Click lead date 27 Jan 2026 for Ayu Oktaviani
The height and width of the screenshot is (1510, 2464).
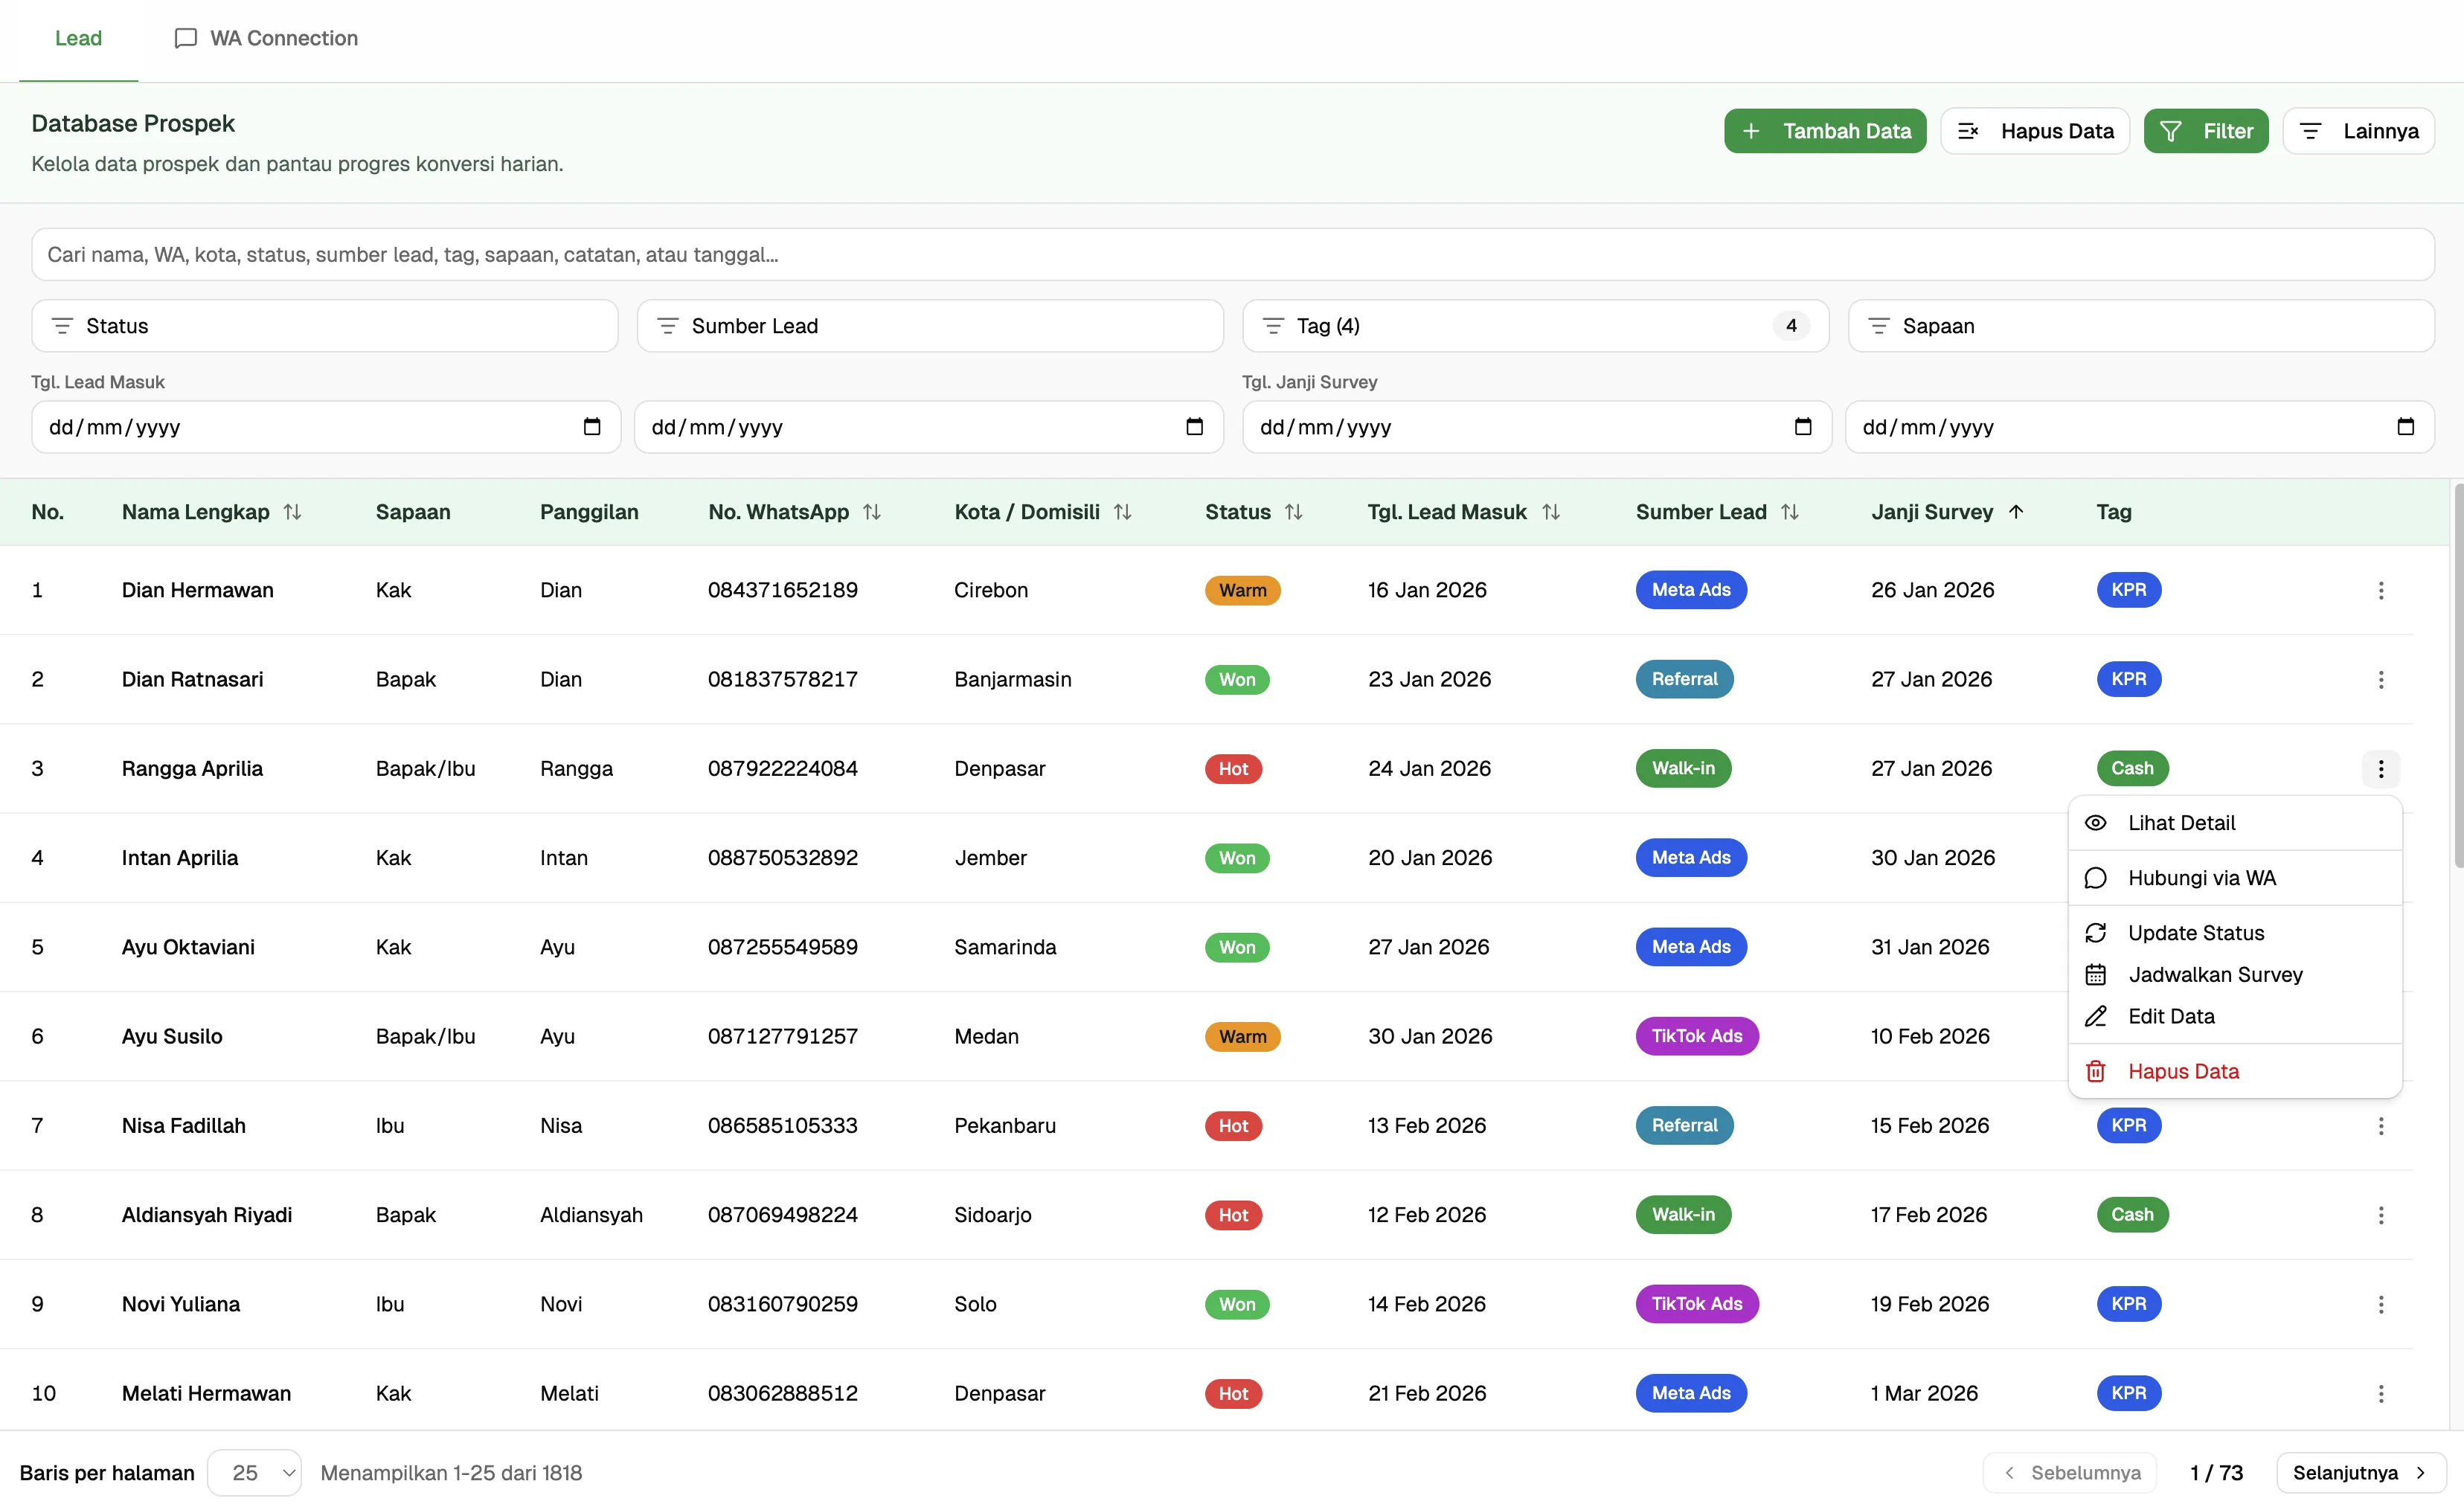1428,947
